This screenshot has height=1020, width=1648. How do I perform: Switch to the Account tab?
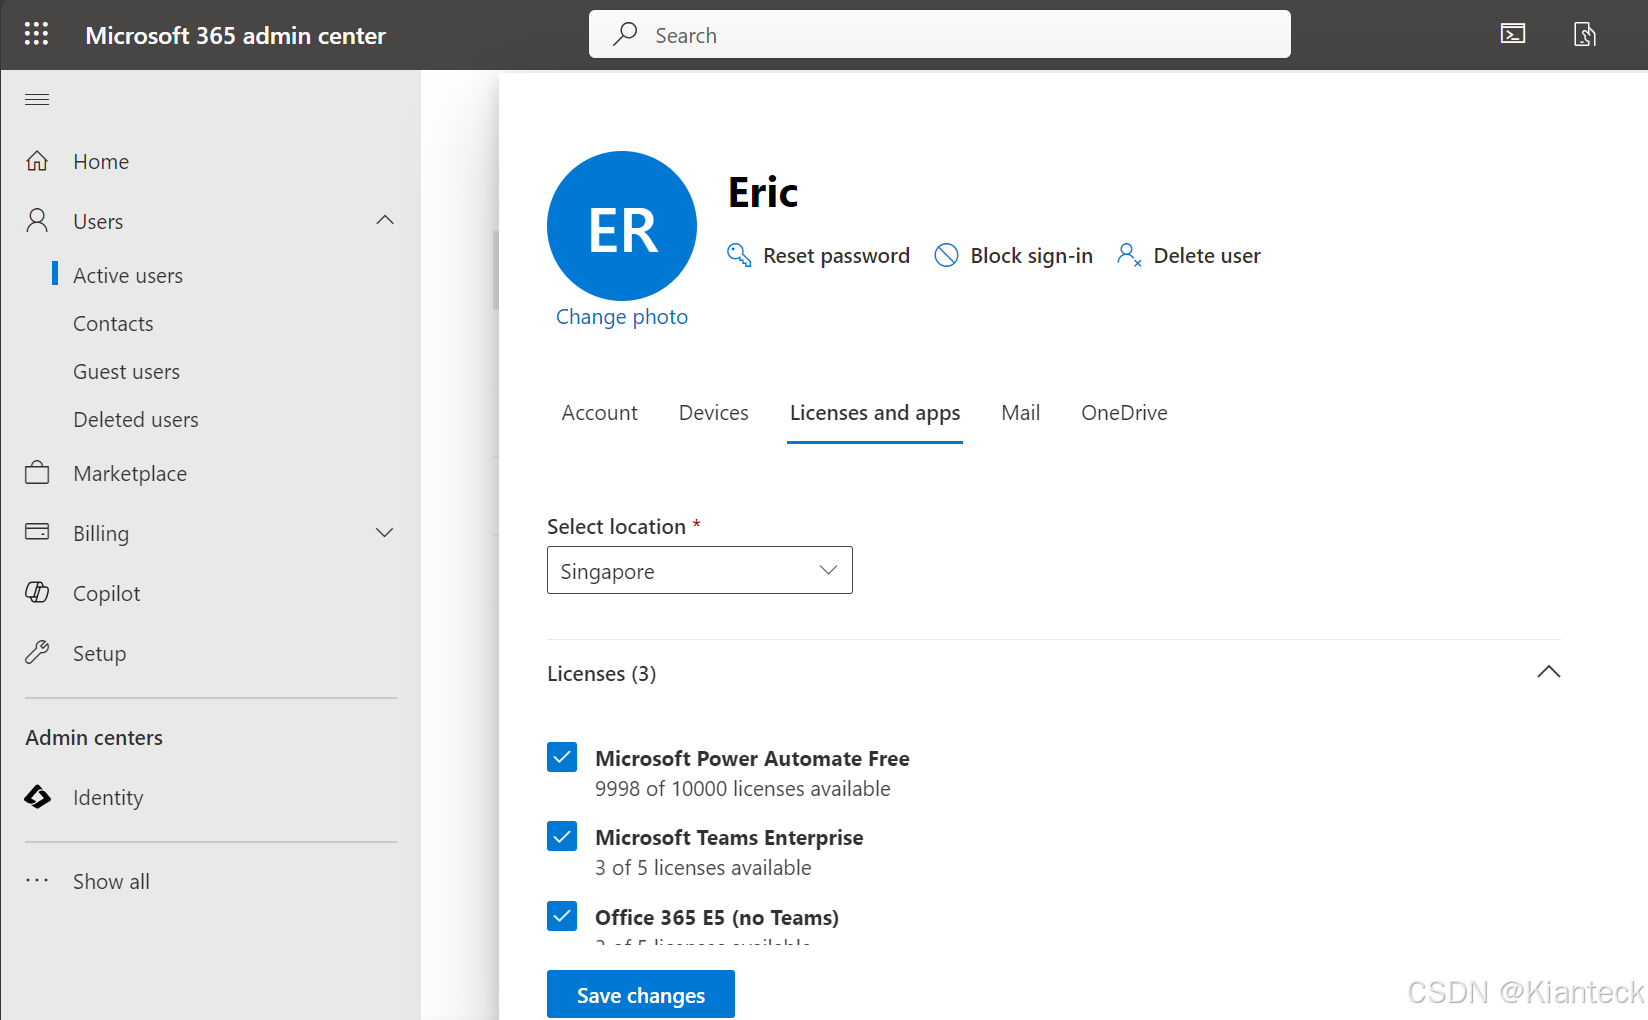(599, 412)
